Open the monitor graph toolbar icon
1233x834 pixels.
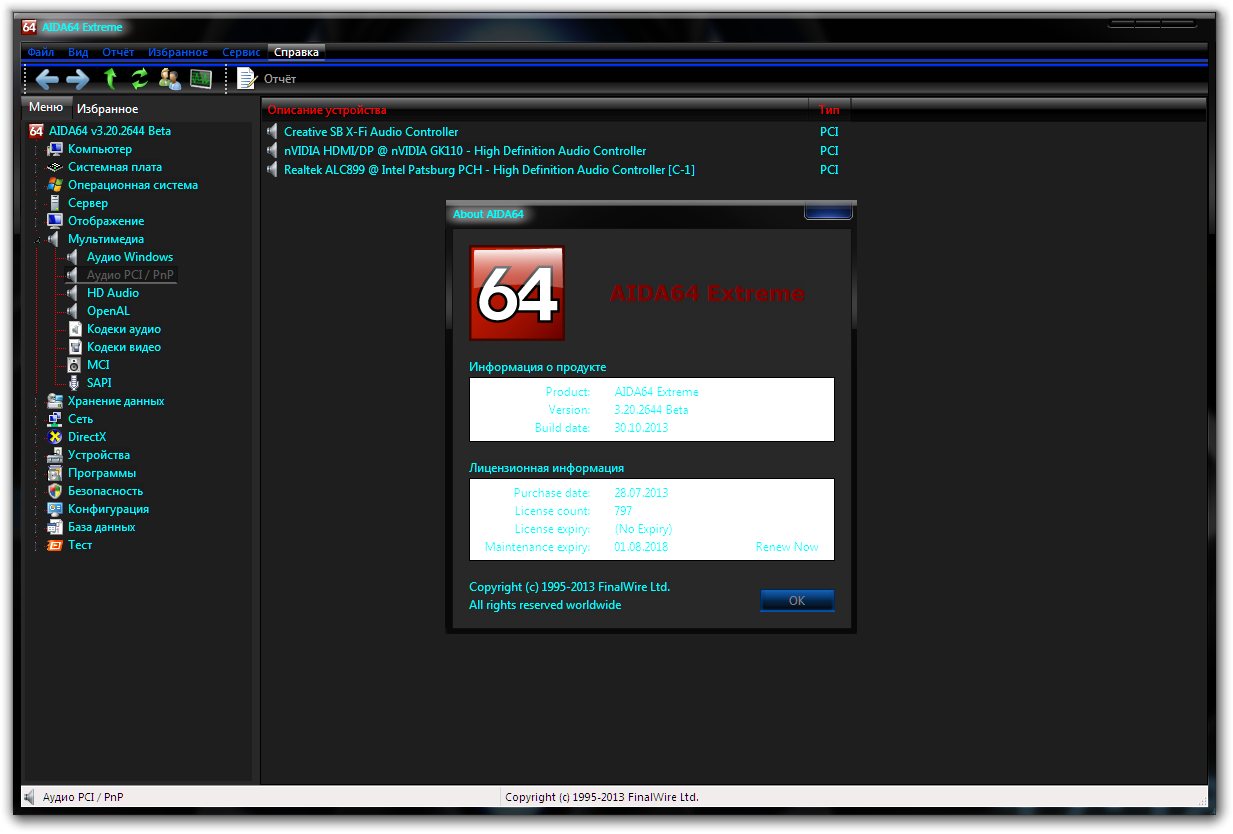[x=201, y=79]
